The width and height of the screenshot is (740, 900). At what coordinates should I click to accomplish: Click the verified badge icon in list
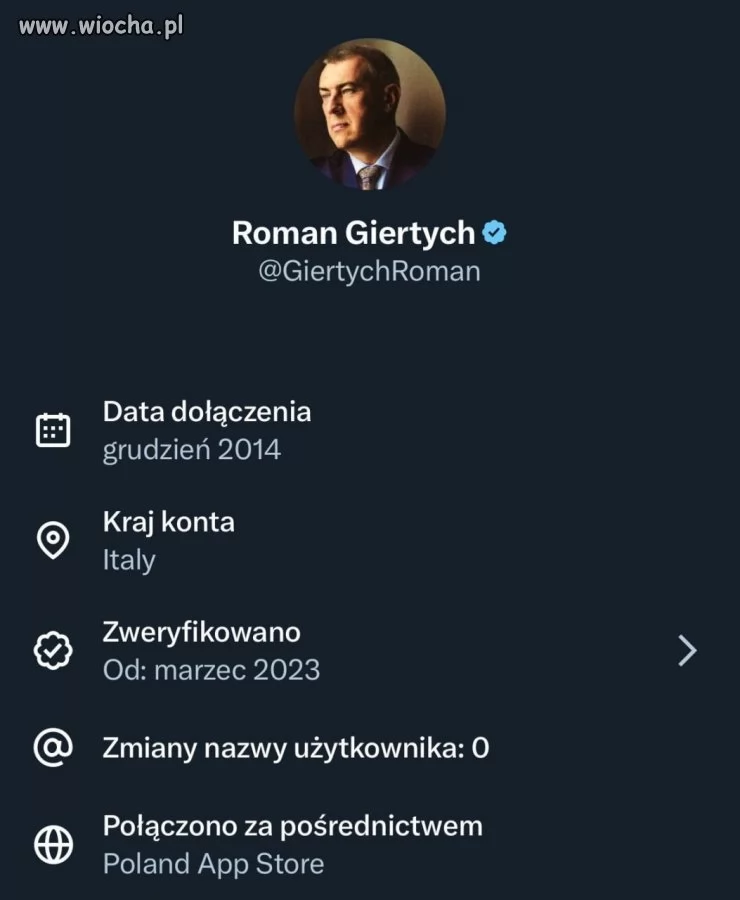click(x=53, y=651)
